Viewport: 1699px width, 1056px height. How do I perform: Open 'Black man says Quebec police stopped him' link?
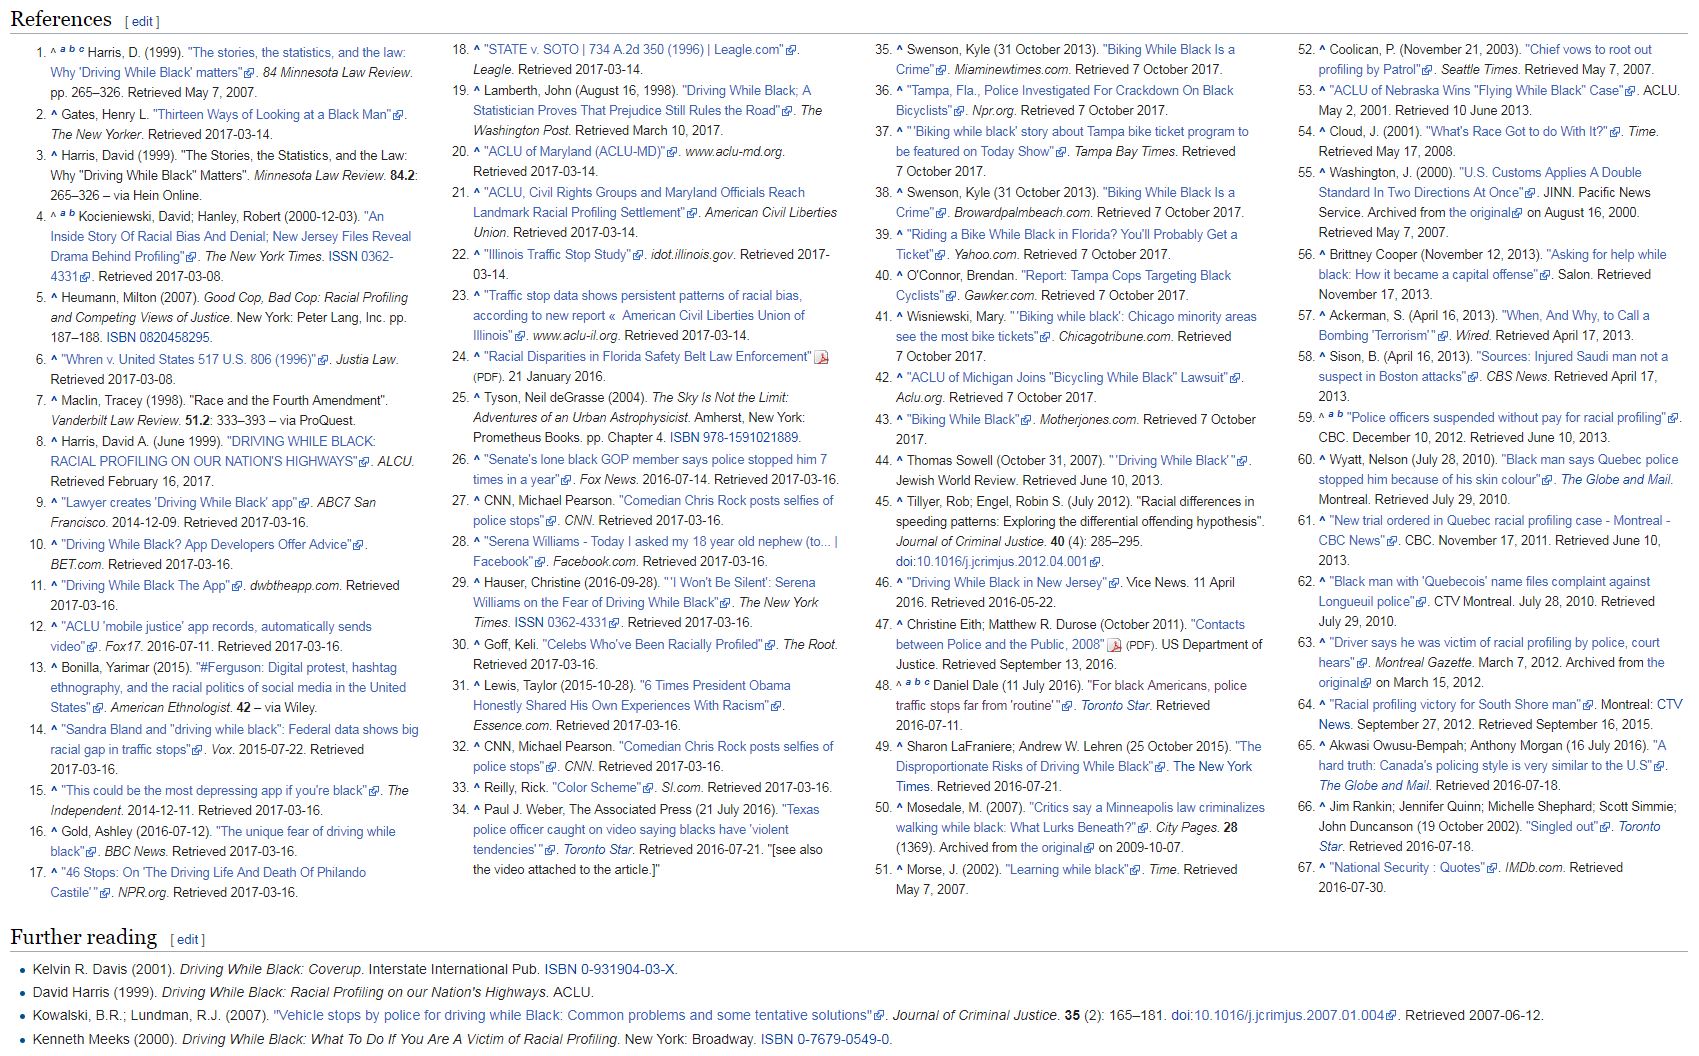point(1498,470)
